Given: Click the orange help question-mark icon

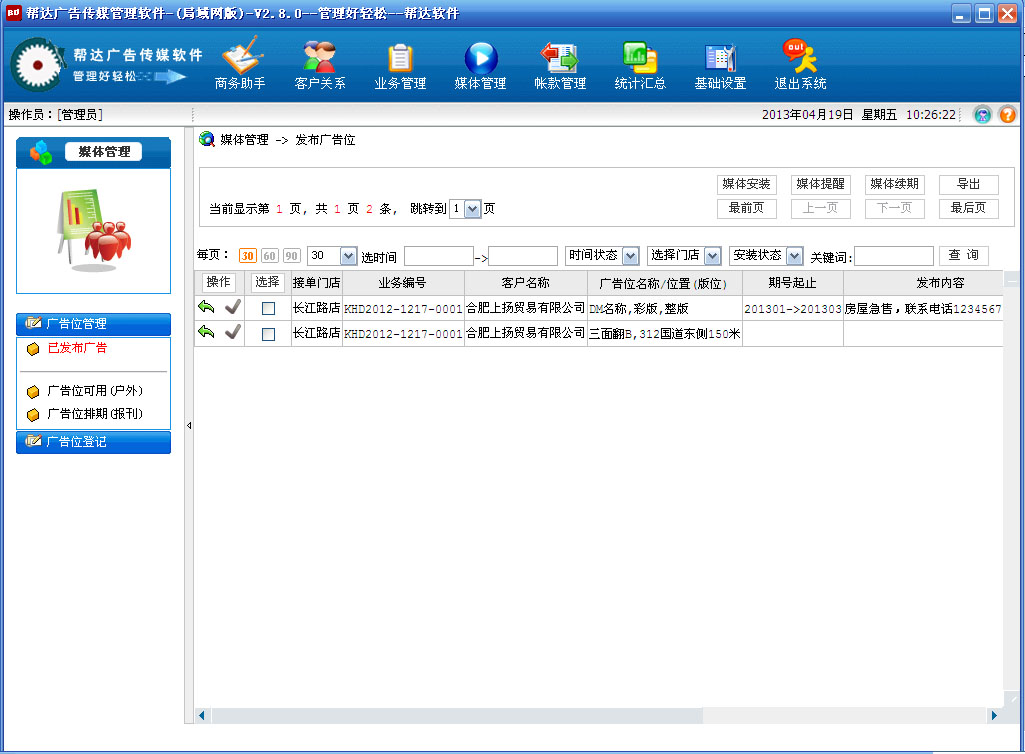Looking at the screenshot, I should [x=1007, y=115].
